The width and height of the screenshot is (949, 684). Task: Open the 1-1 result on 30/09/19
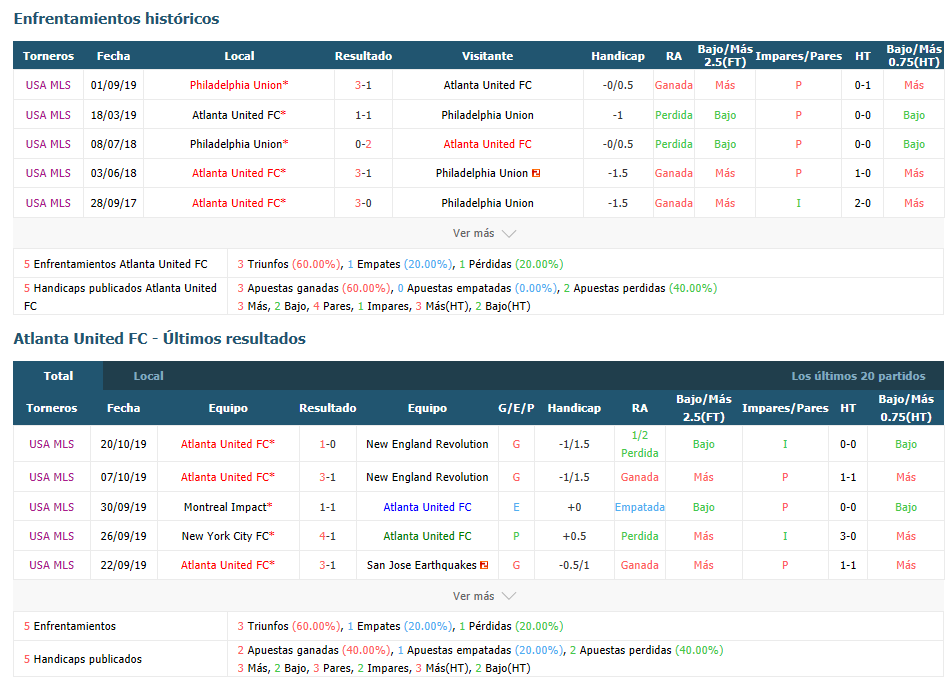[327, 507]
